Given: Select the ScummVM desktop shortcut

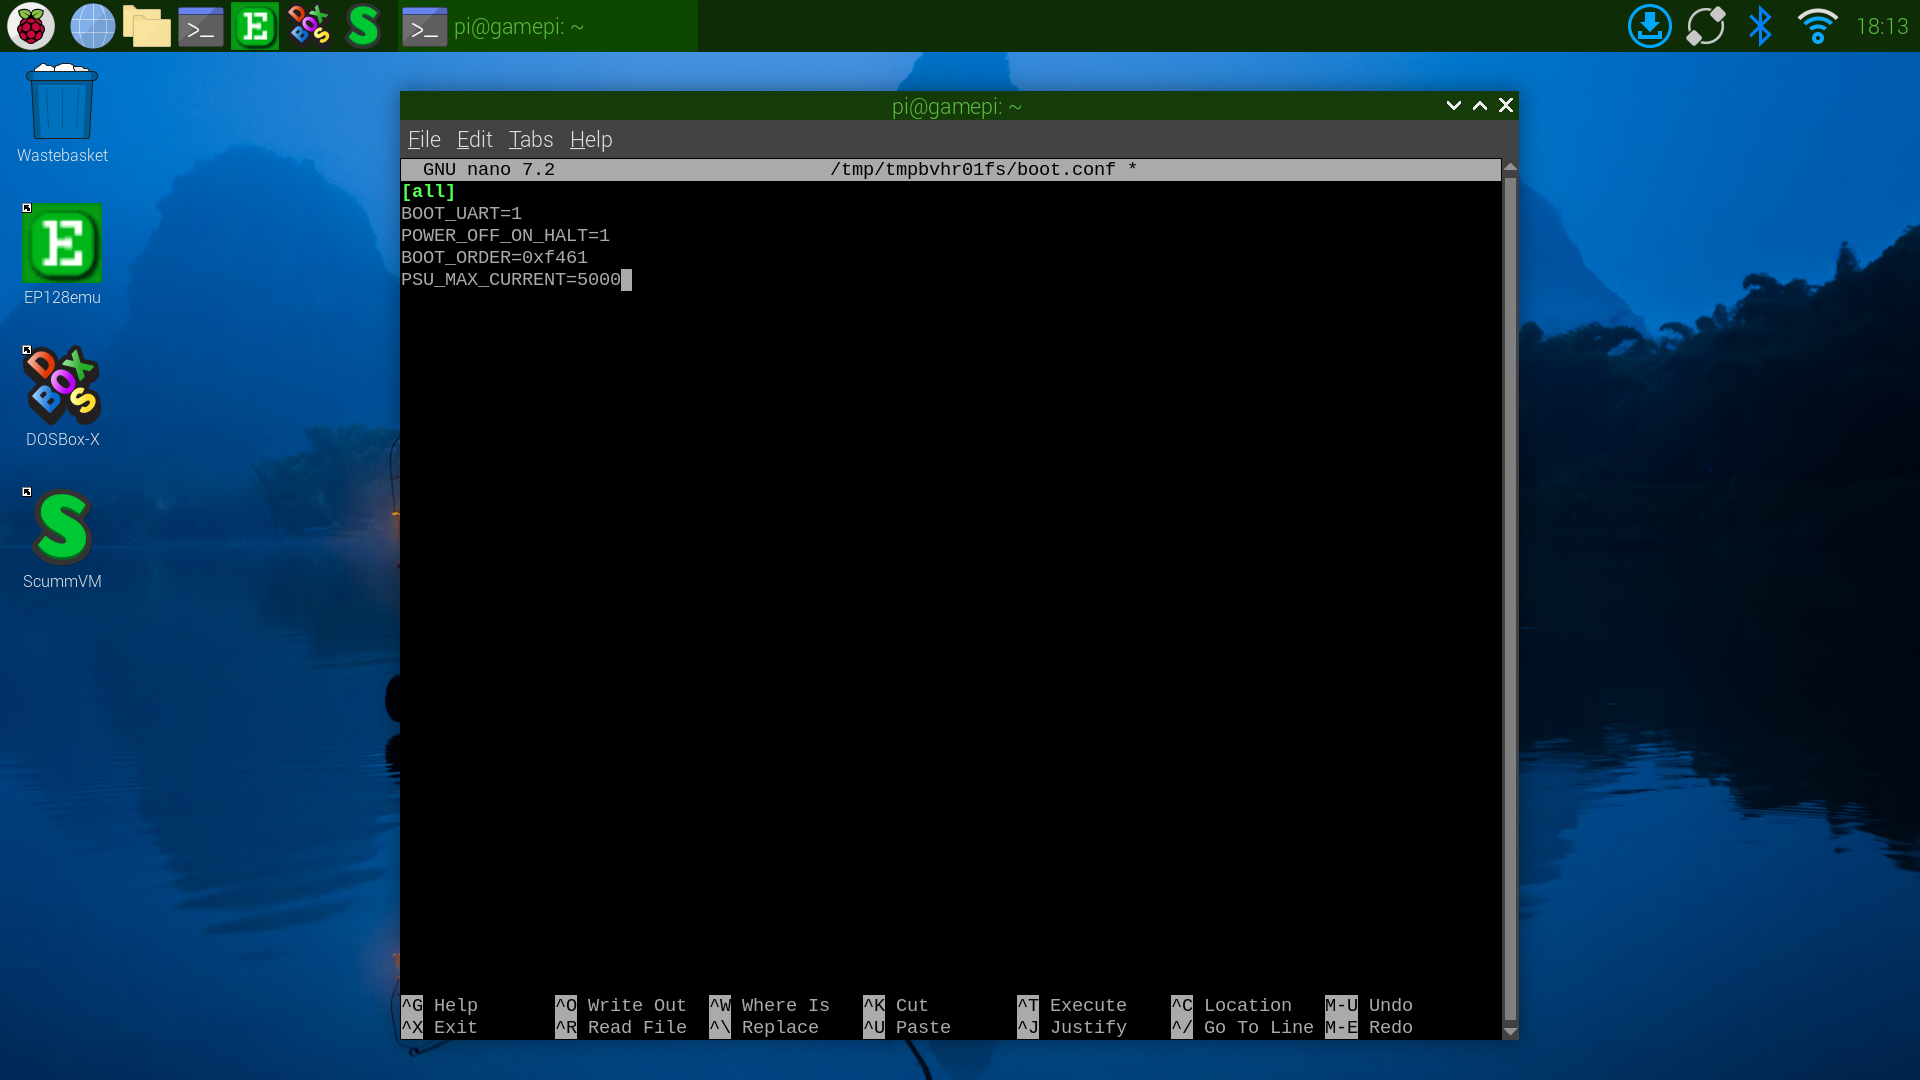Looking at the screenshot, I should pyautogui.click(x=62, y=539).
